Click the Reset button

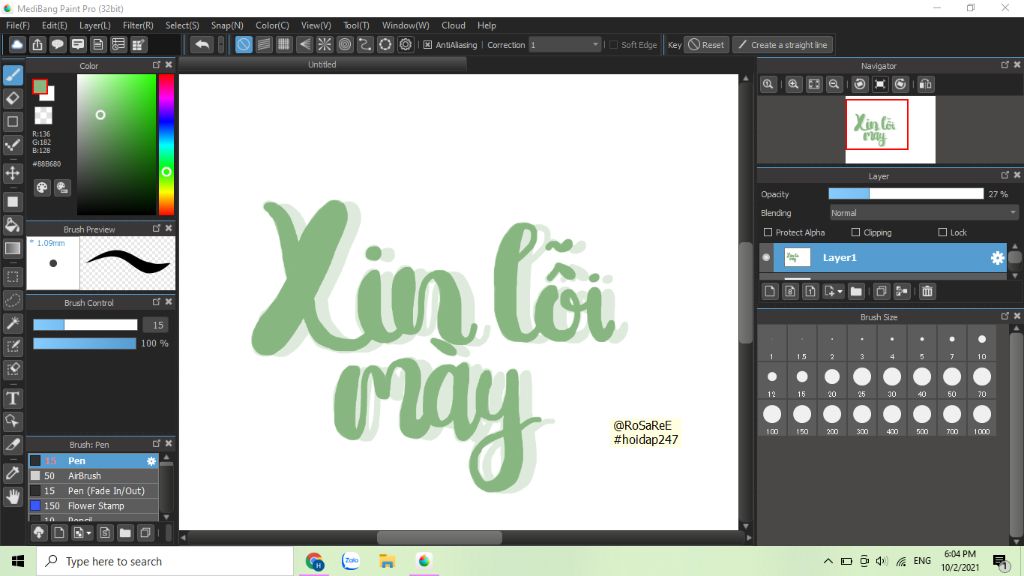tap(706, 45)
